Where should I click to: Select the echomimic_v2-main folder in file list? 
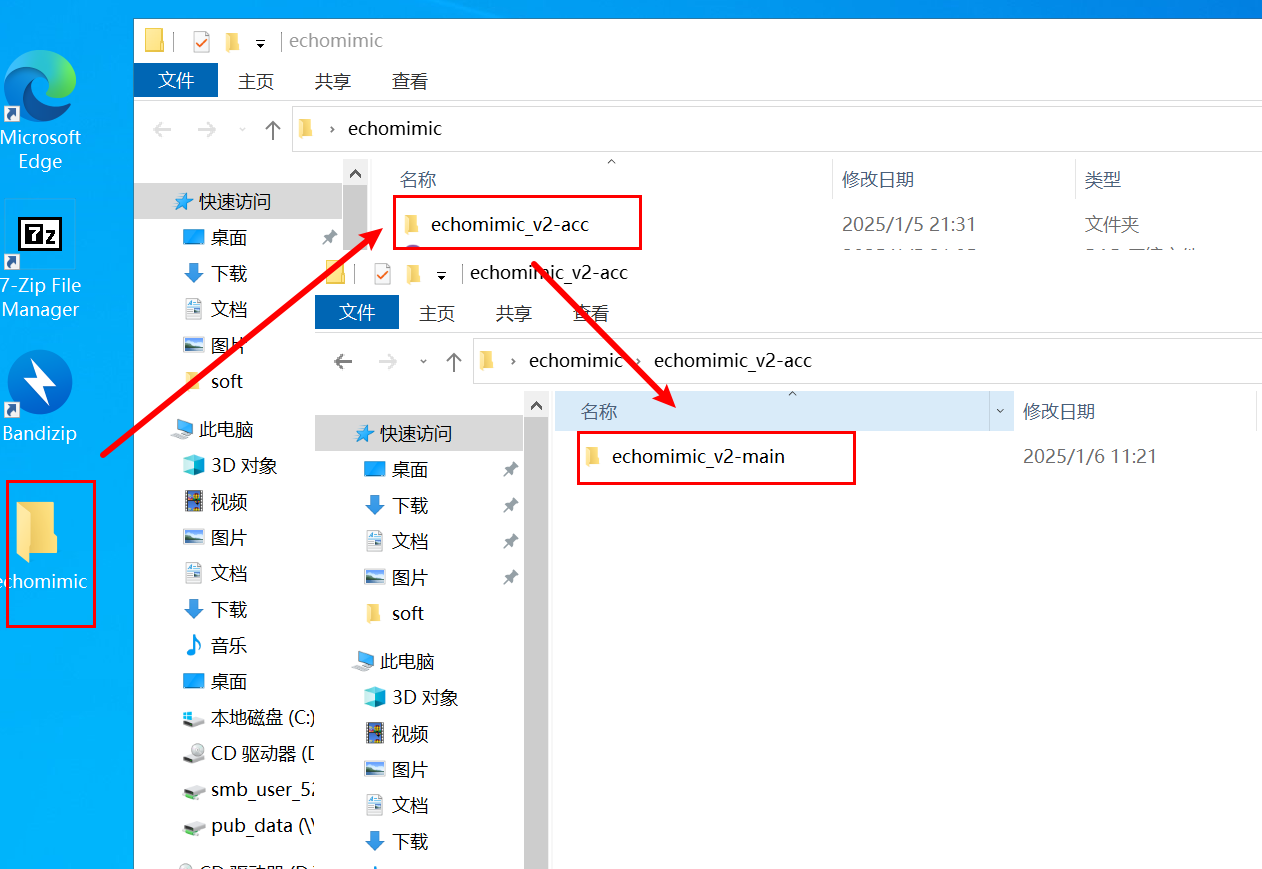698,456
